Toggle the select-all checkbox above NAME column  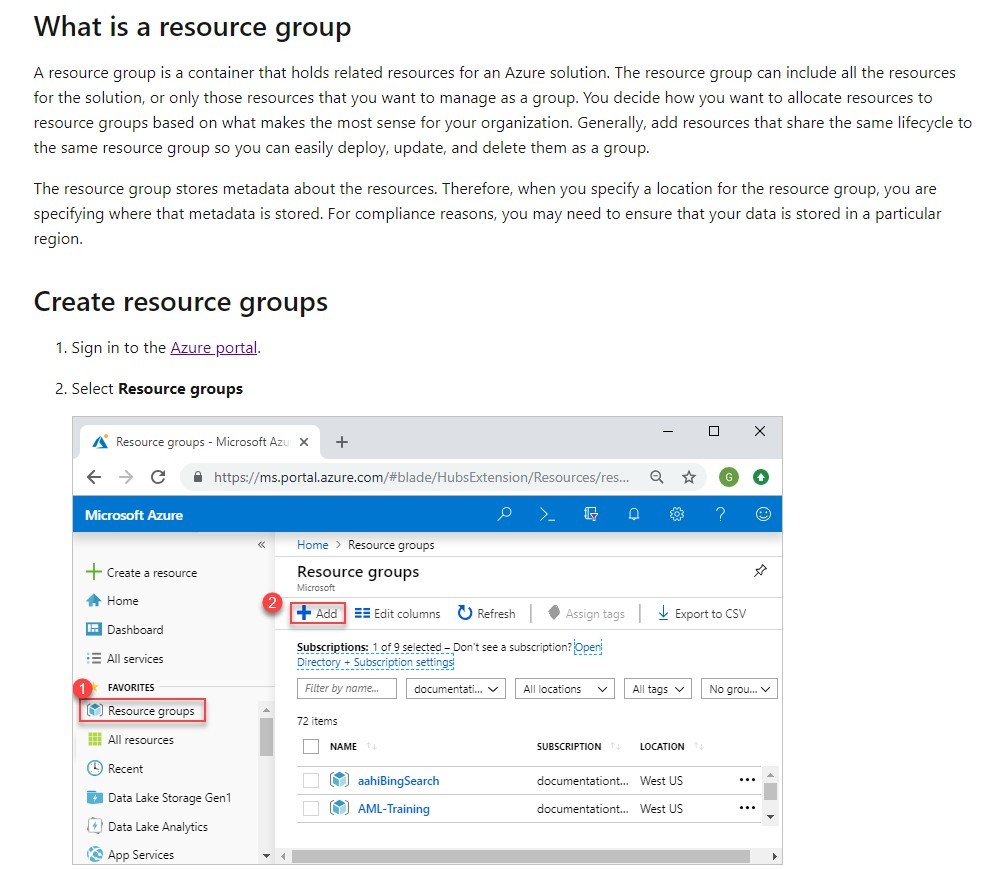pos(311,746)
